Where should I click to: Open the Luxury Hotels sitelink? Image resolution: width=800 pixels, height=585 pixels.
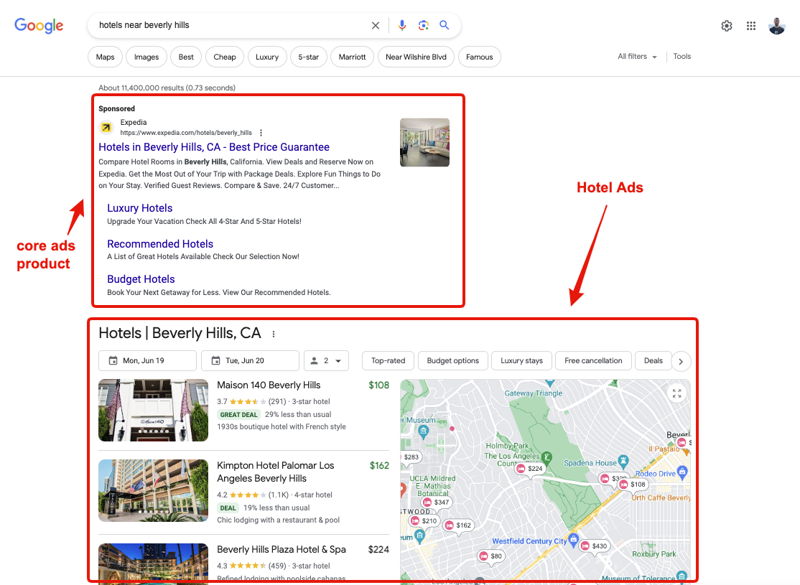tap(140, 208)
